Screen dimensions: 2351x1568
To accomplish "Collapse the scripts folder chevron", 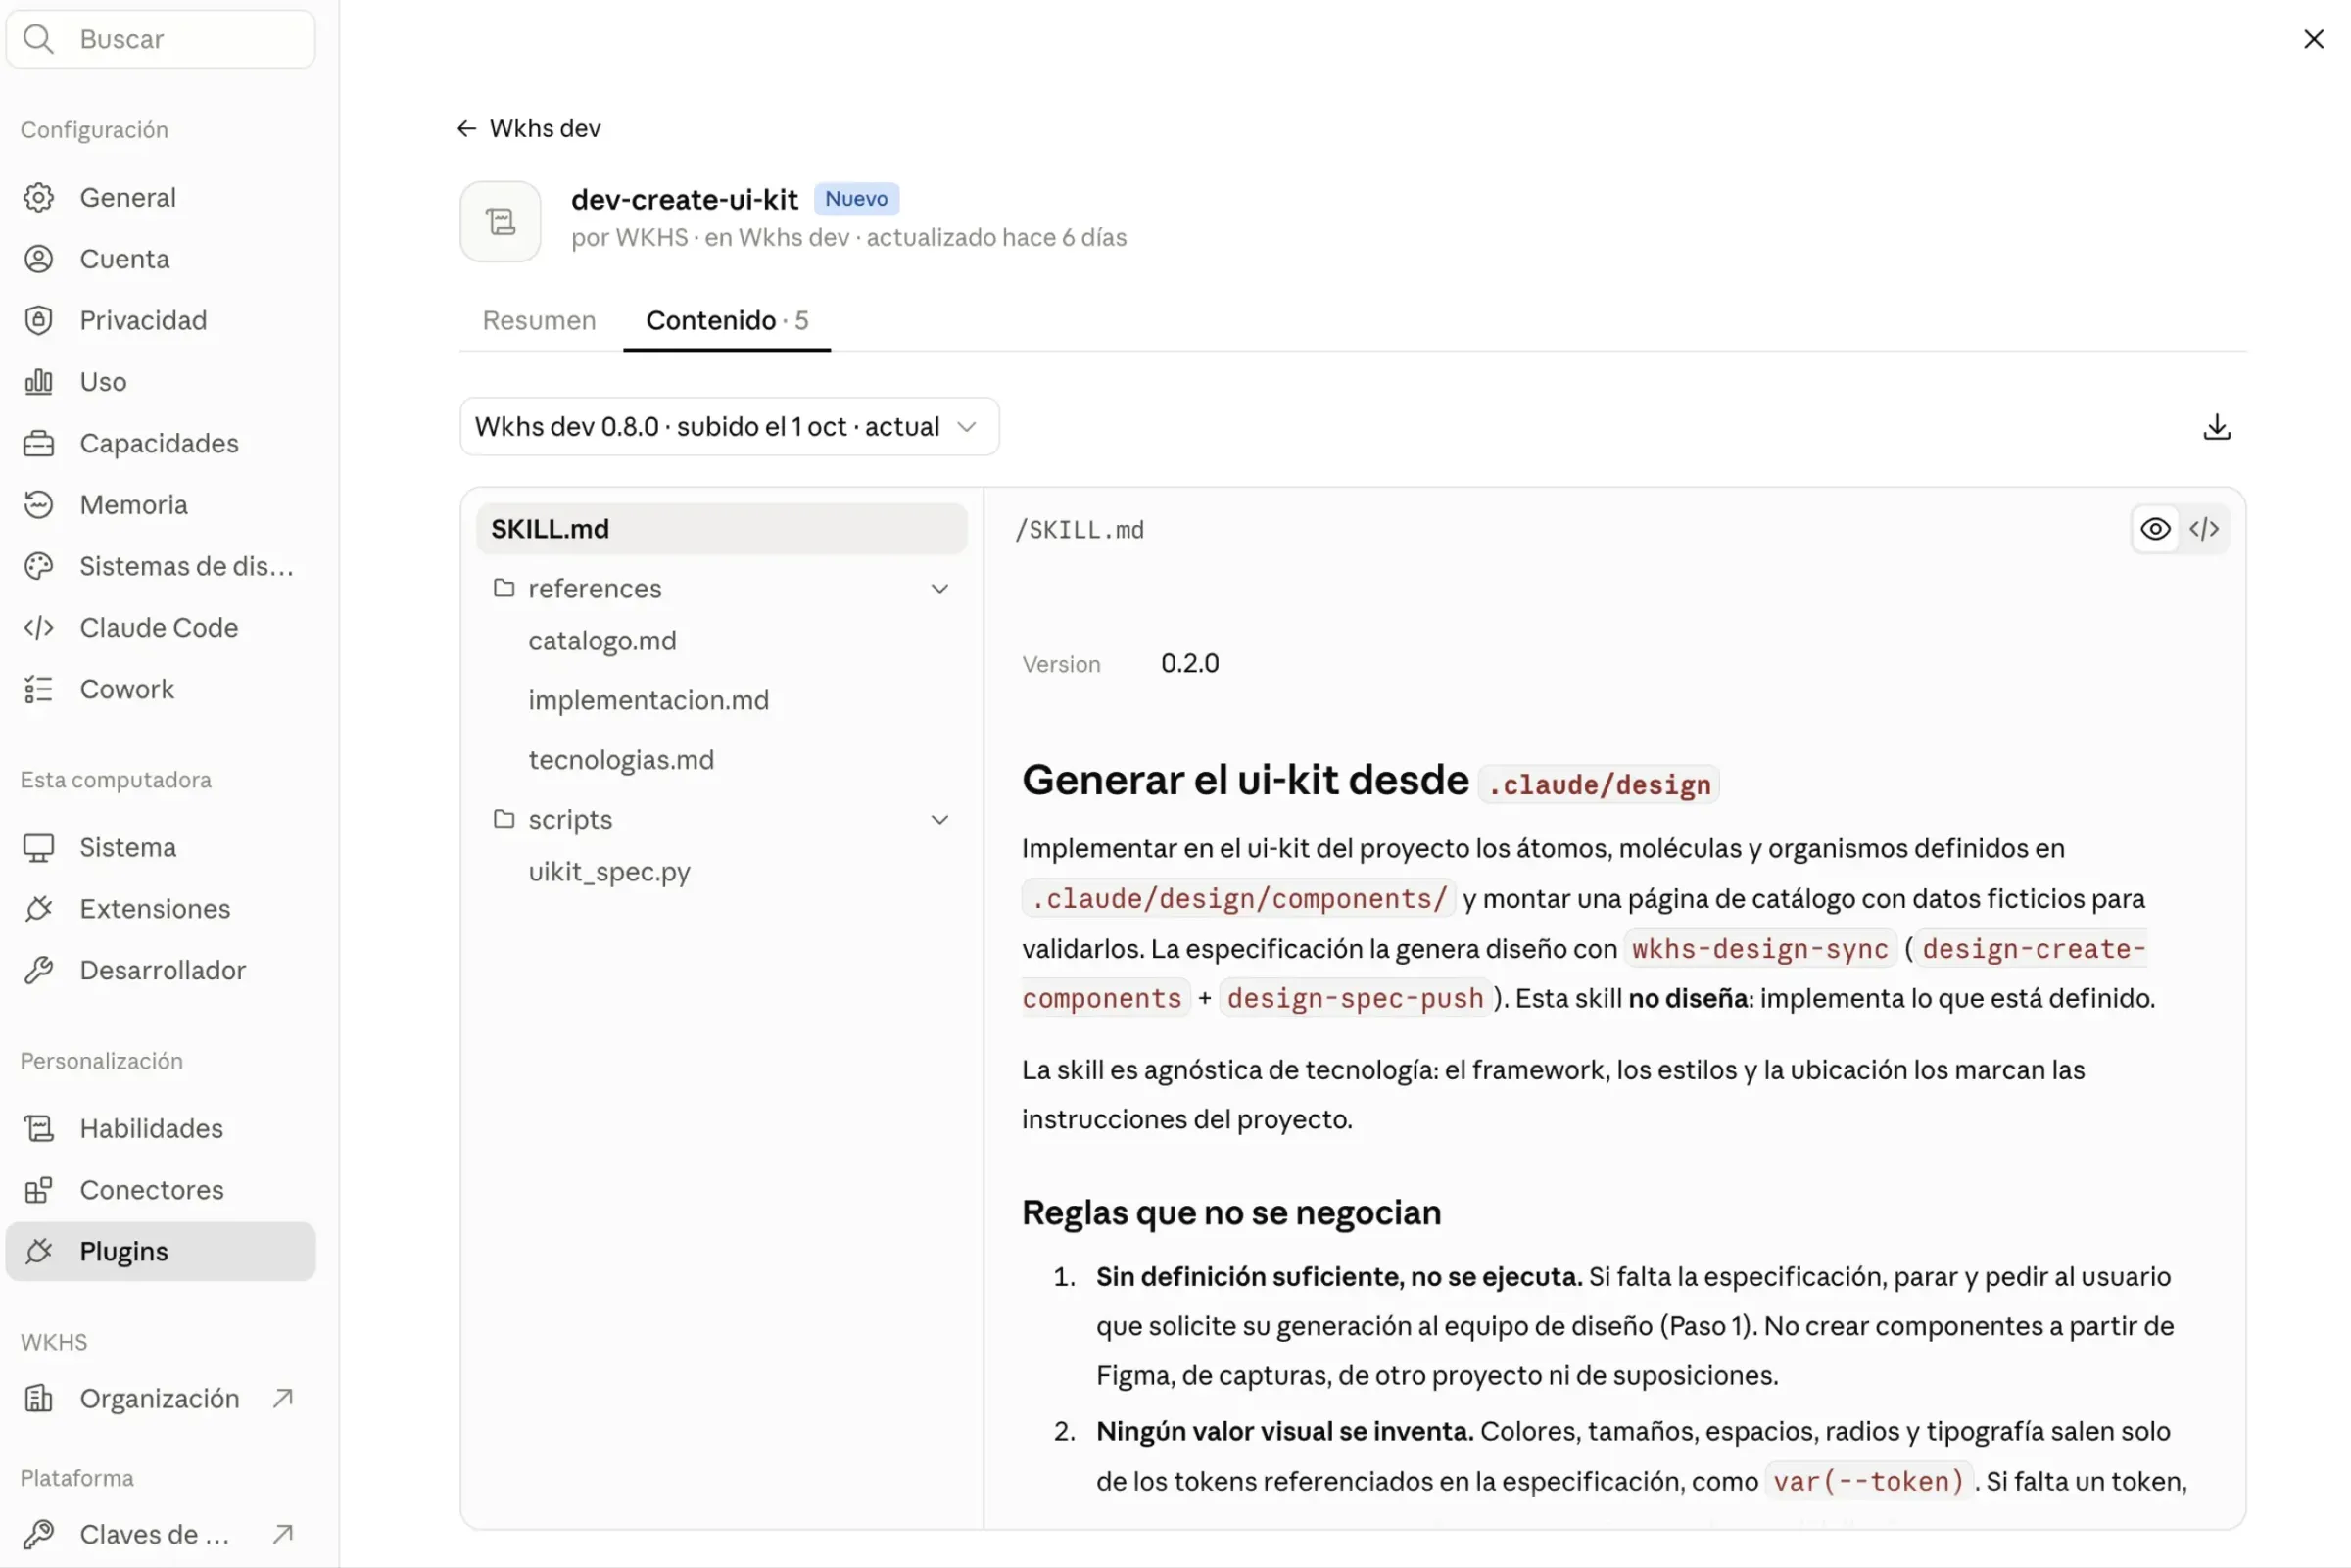I will (x=939, y=820).
